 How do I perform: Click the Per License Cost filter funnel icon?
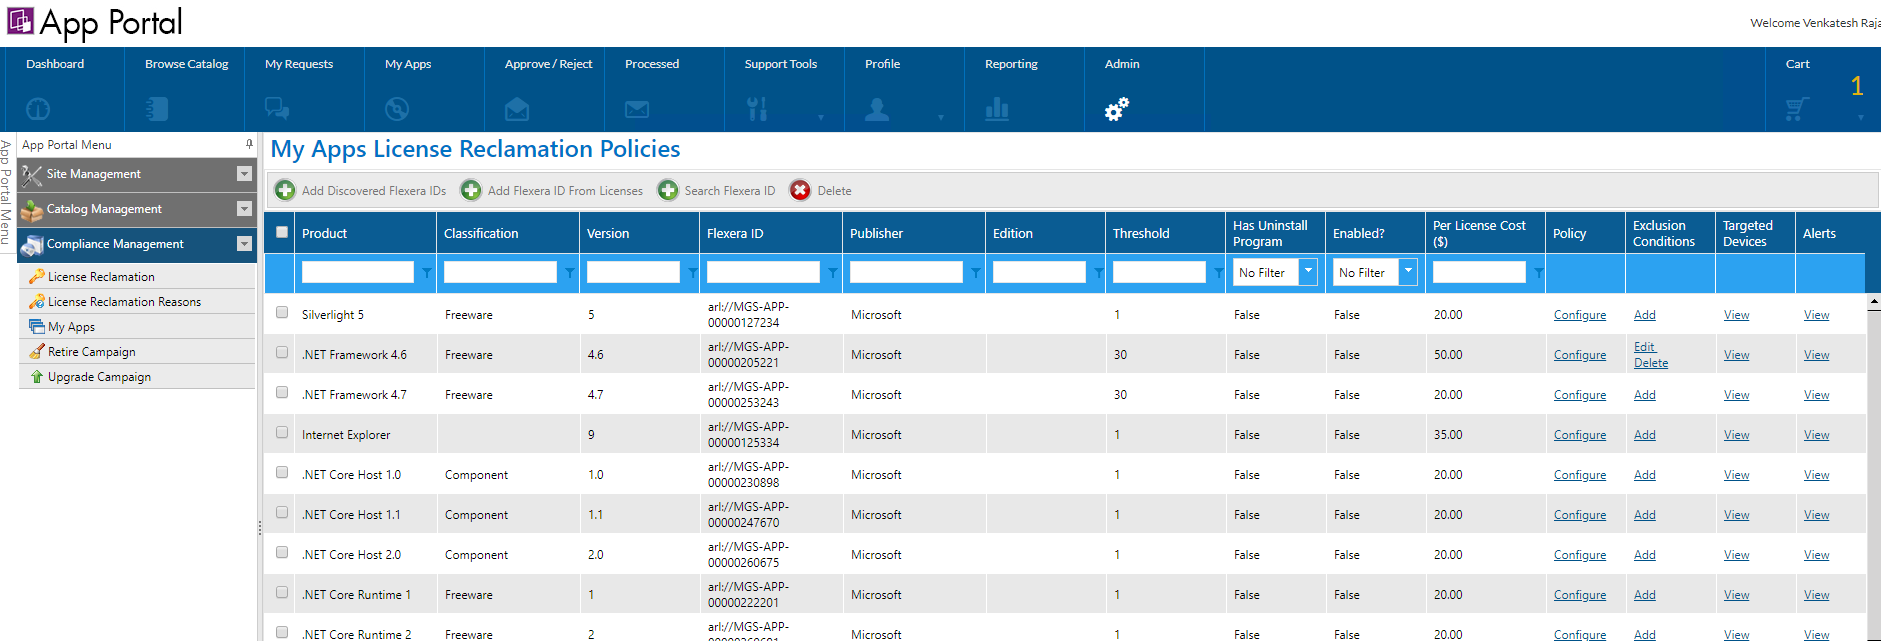[x=1539, y=272]
